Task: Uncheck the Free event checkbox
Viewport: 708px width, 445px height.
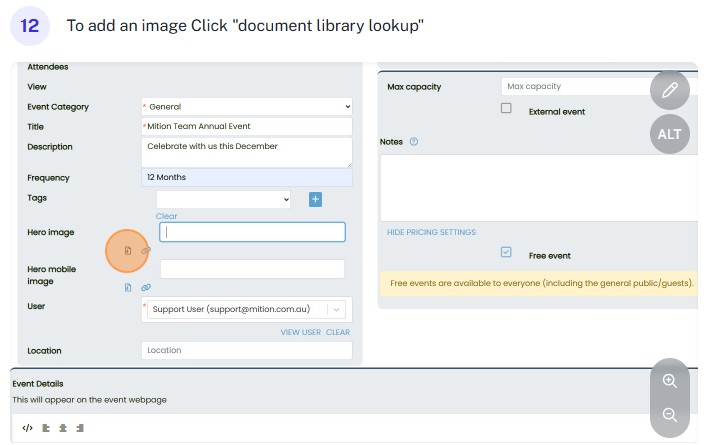Action: tap(506, 253)
